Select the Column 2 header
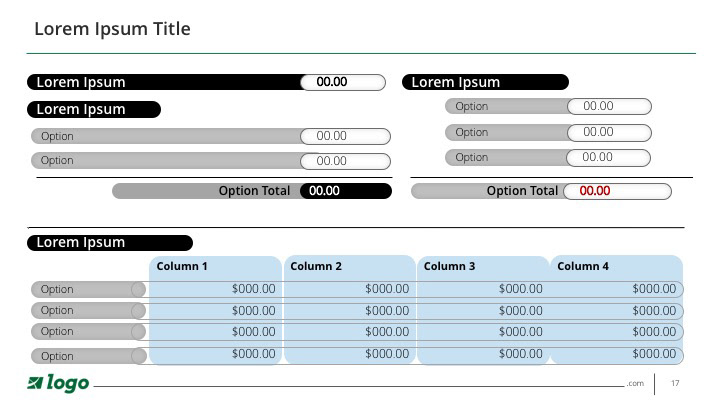The height and width of the screenshot is (405, 720). tap(316, 266)
